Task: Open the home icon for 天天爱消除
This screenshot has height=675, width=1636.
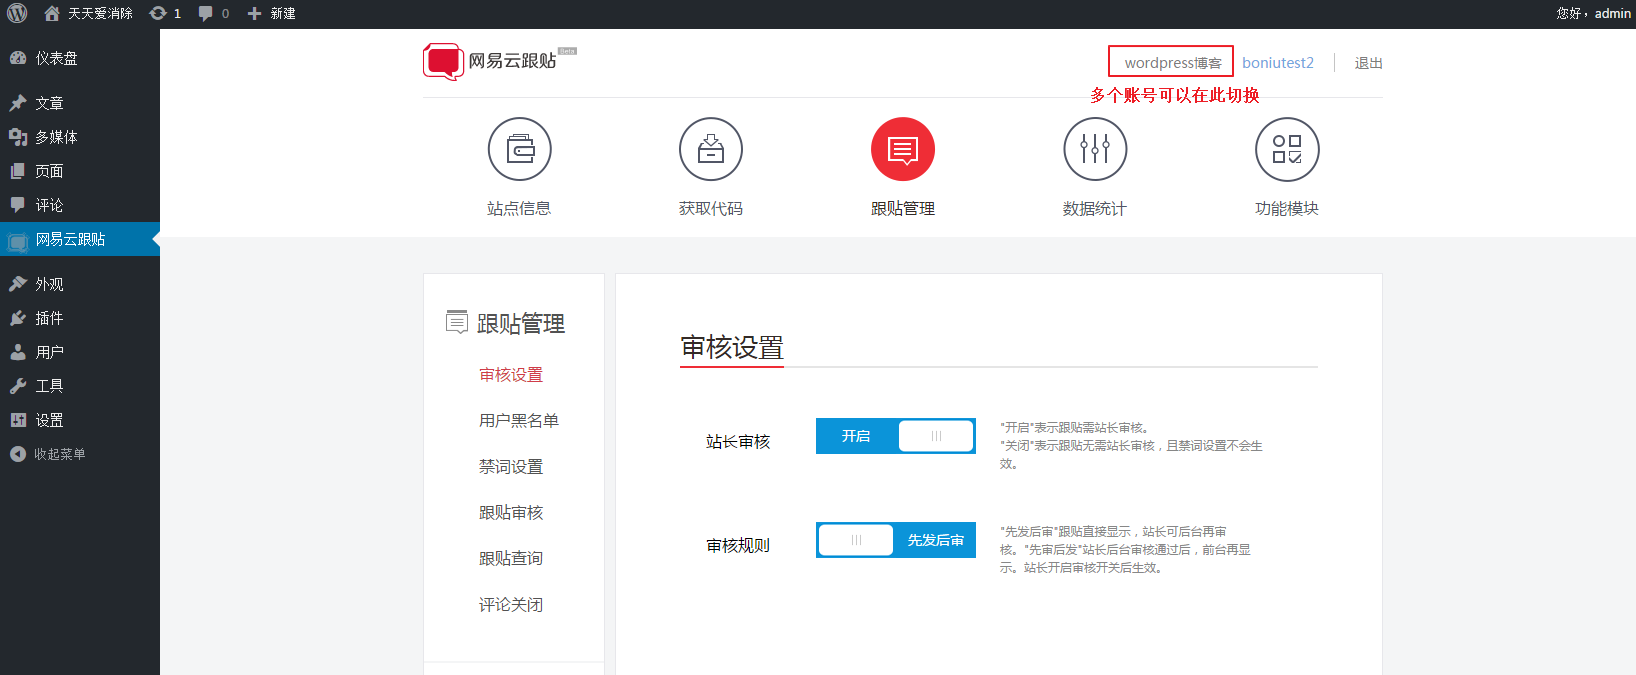Action: click(52, 13)
